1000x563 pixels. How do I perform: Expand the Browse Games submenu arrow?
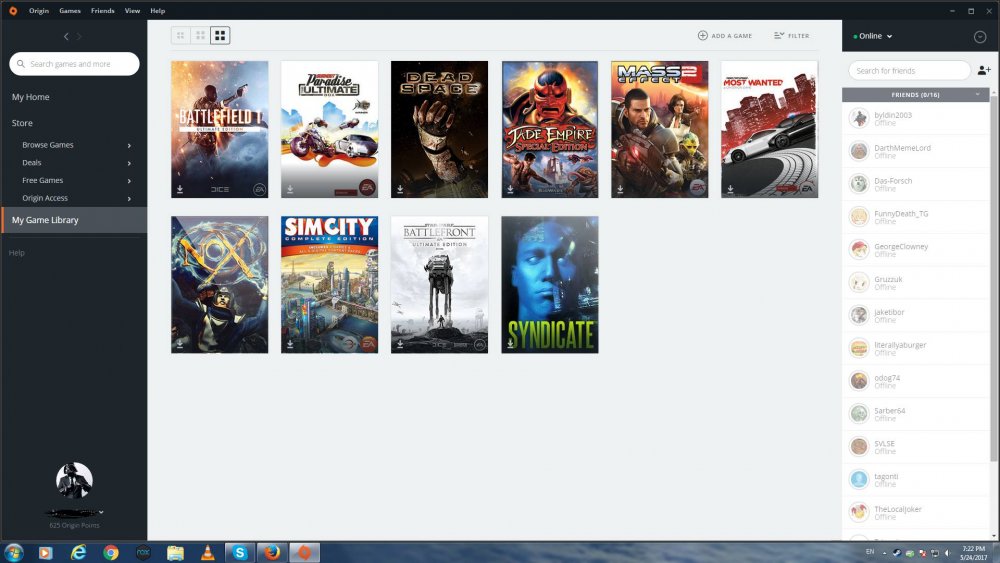tap(129, 145)
